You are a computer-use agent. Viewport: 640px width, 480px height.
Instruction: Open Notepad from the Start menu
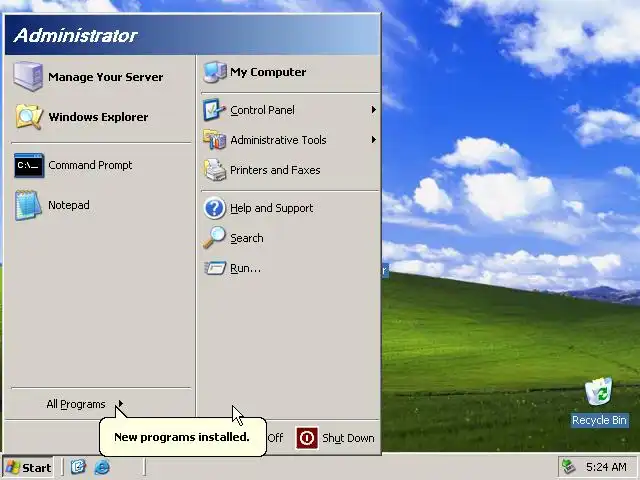(98, 205)
